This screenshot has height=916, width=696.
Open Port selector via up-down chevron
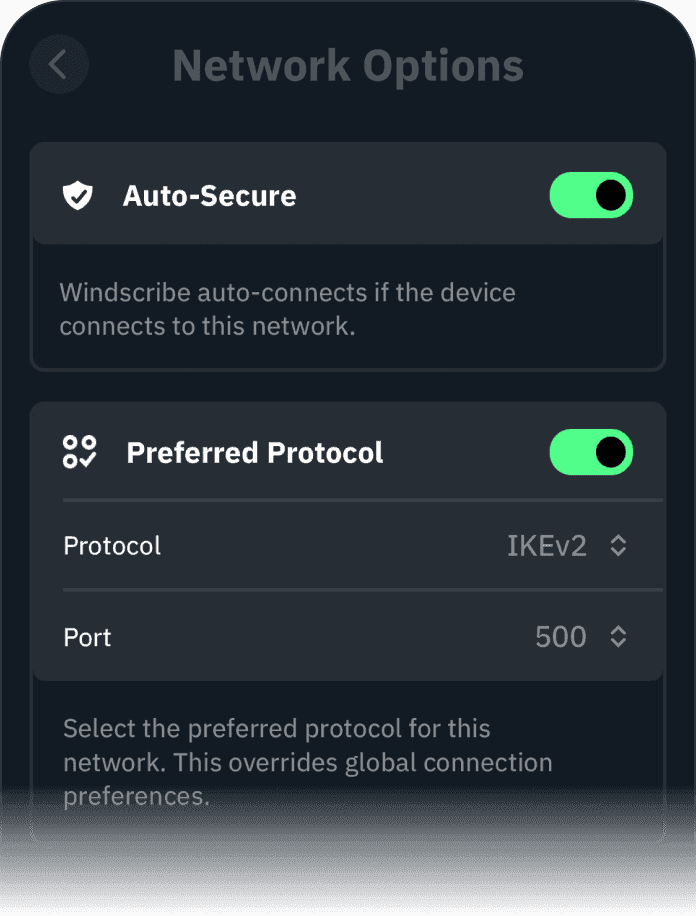click(x=619, y=637)
